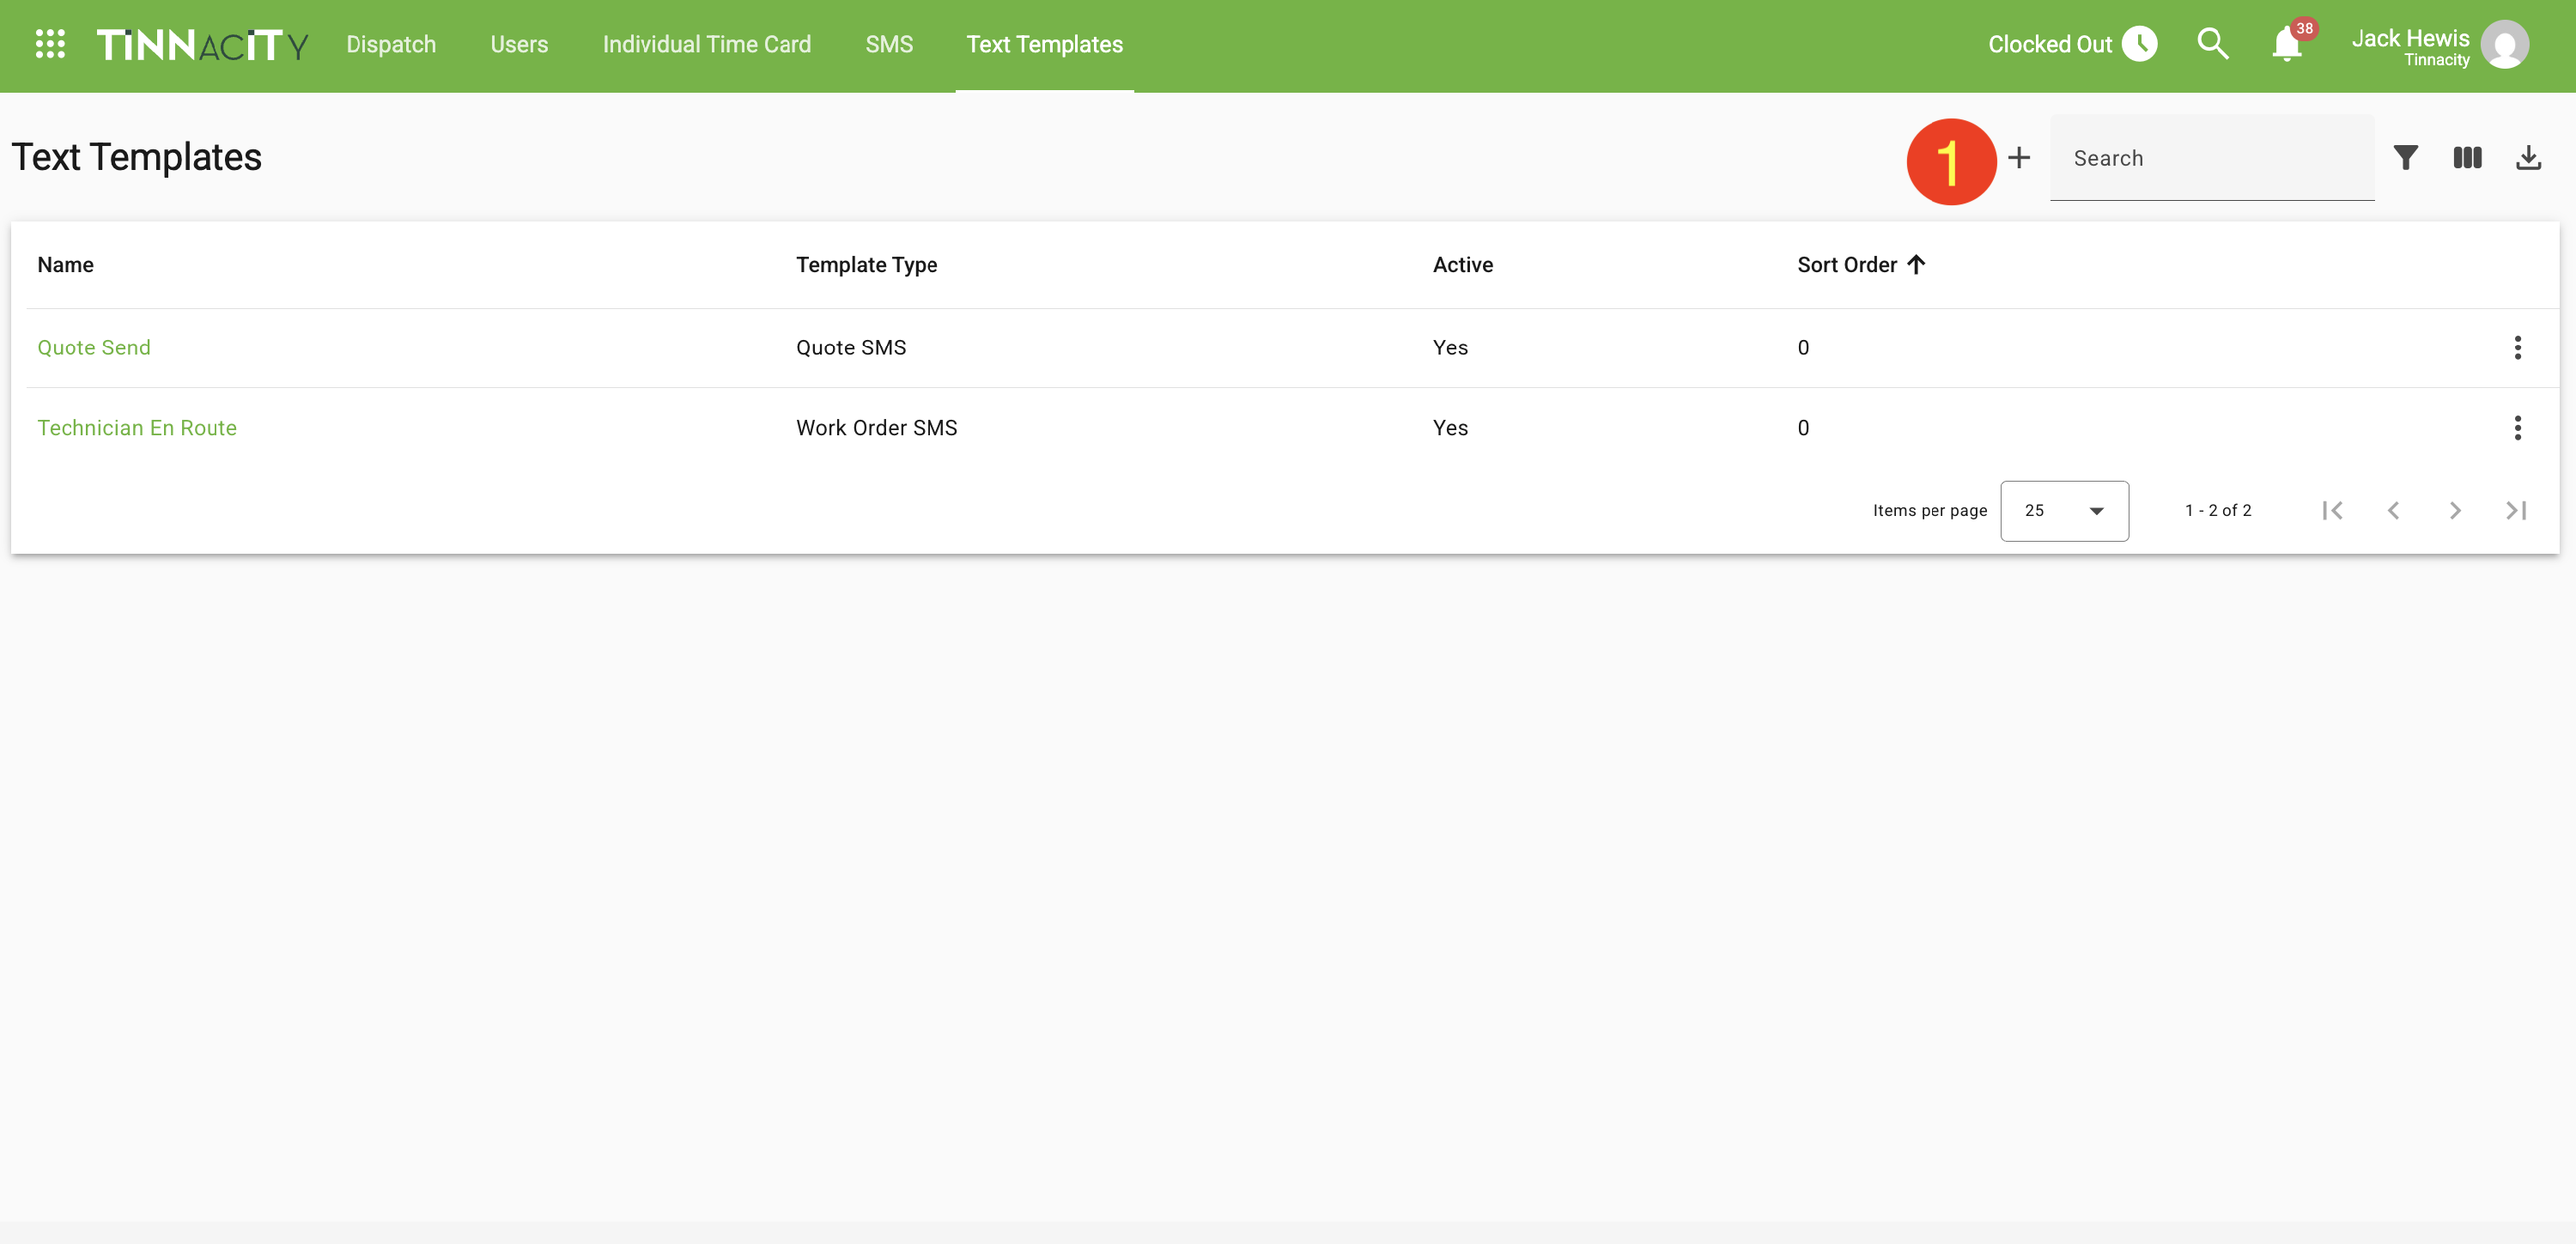Click Yes in Technician En Route row
The height and width of the screenshot is (1244, 2576).
click(1450, 428)
